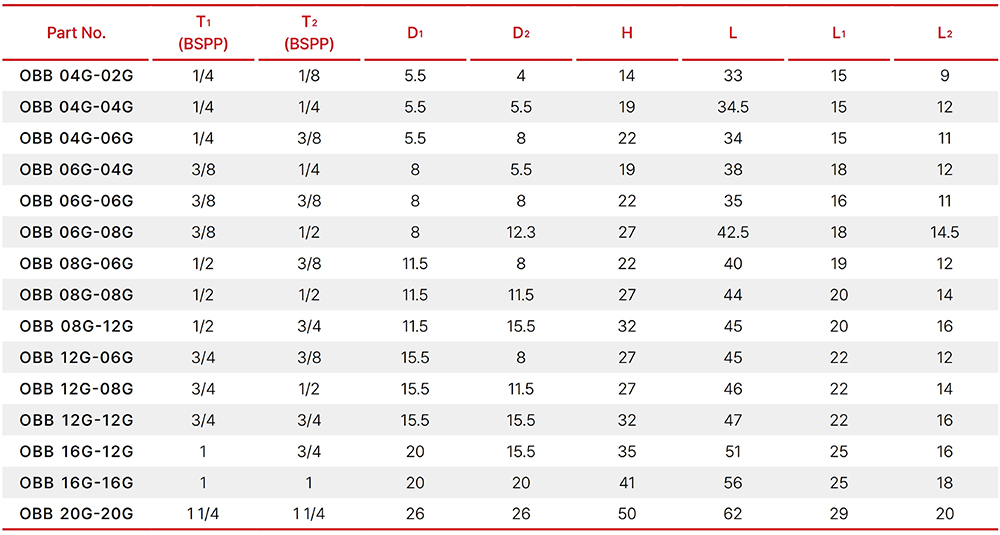
Task: Select the D1 column header
Action: pyautogui.click(x=415, y=33)
